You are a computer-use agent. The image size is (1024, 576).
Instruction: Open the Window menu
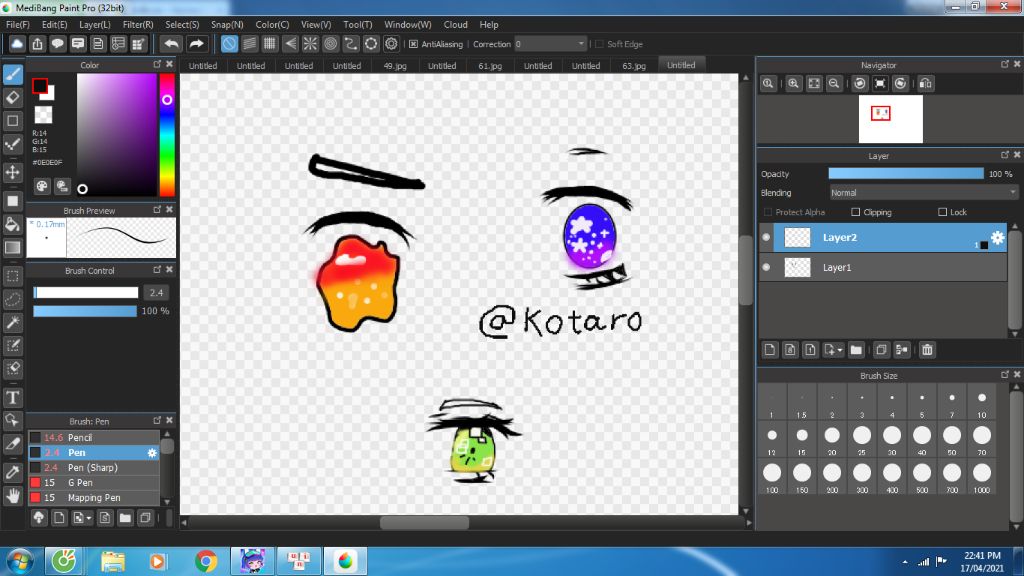(408, 25)
